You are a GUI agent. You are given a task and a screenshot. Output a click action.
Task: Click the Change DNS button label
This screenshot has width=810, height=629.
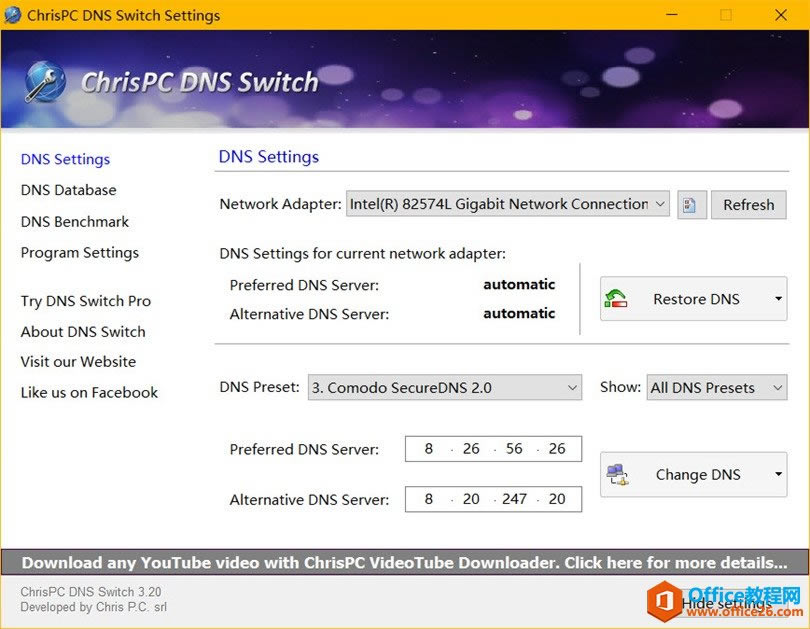(698, 475)
